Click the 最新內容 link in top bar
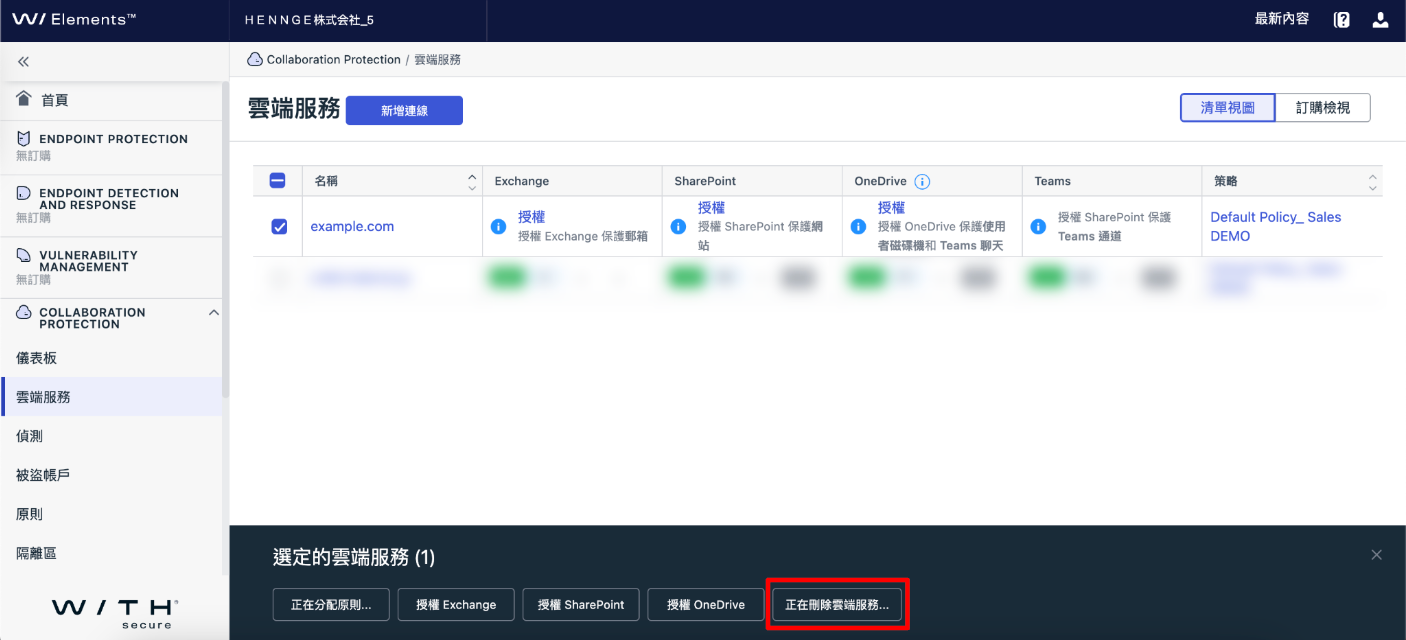The image size is (1406, 640). (1282, 19)
